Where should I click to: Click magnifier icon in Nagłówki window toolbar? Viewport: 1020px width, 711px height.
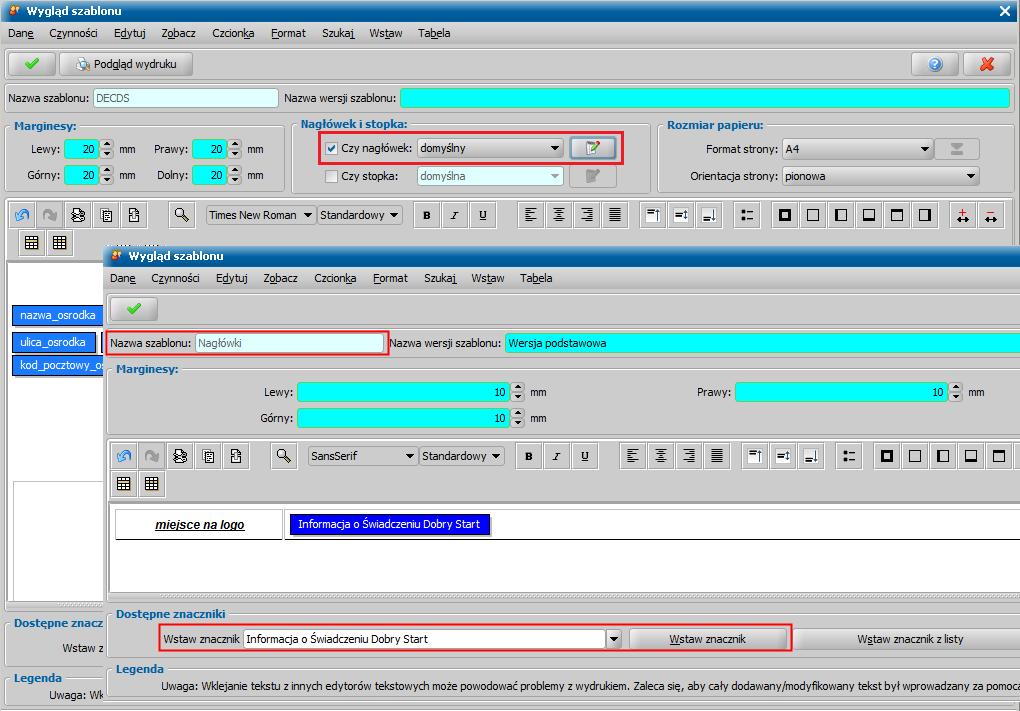[x=284, y=456]
